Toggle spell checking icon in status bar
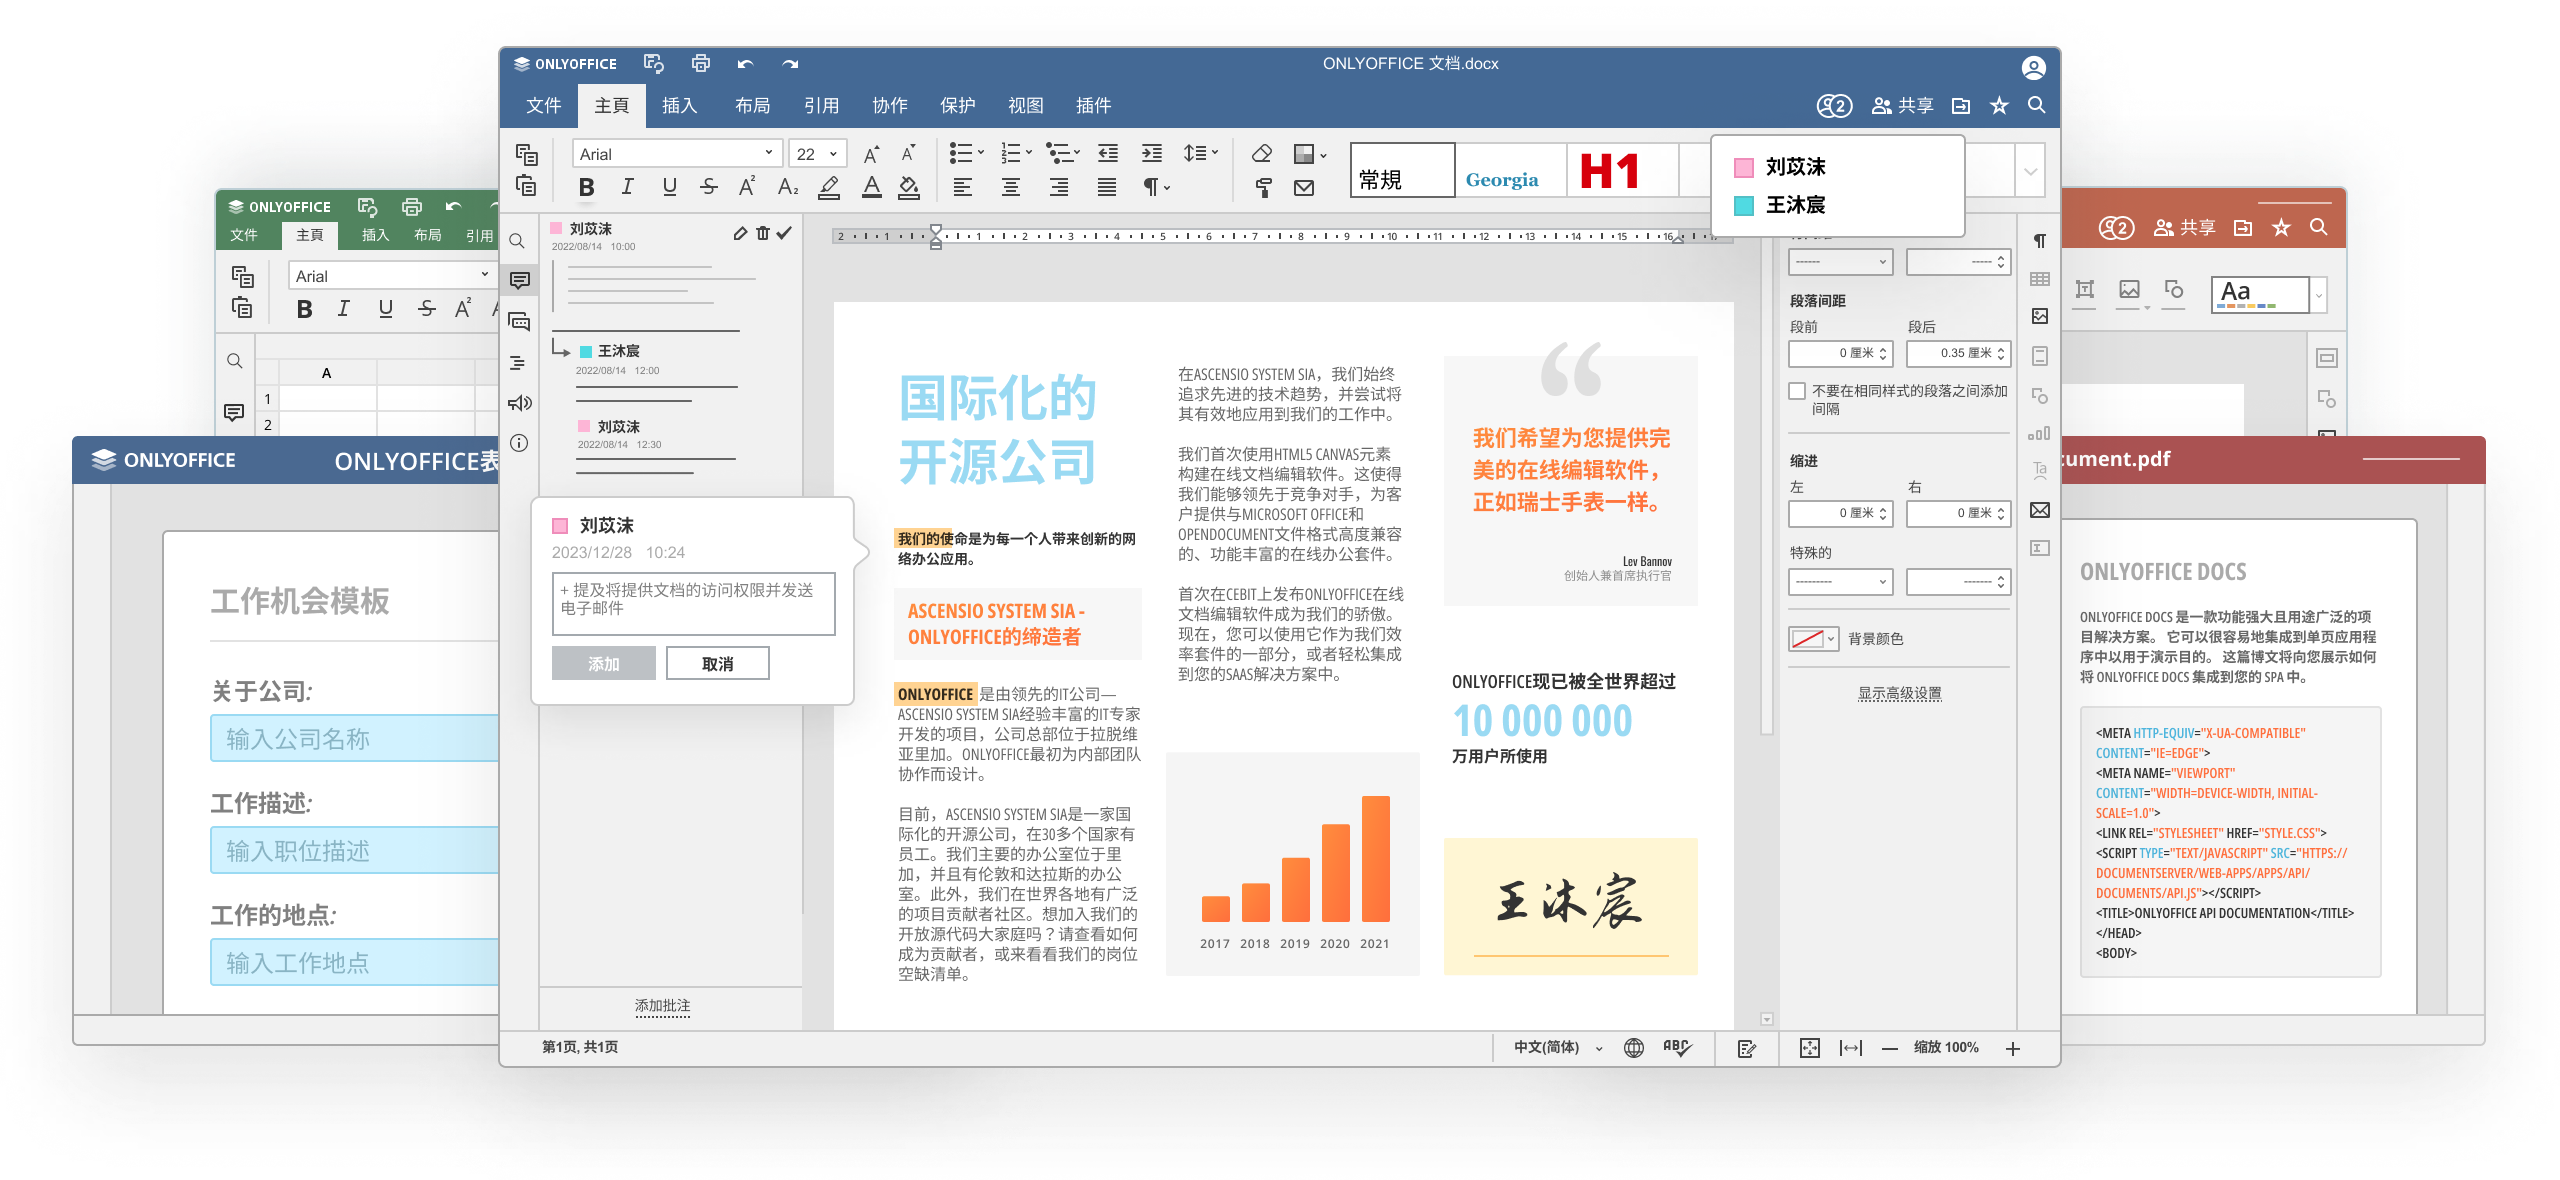Screen dimensions: 2560x1180 click(1676, 1047)
